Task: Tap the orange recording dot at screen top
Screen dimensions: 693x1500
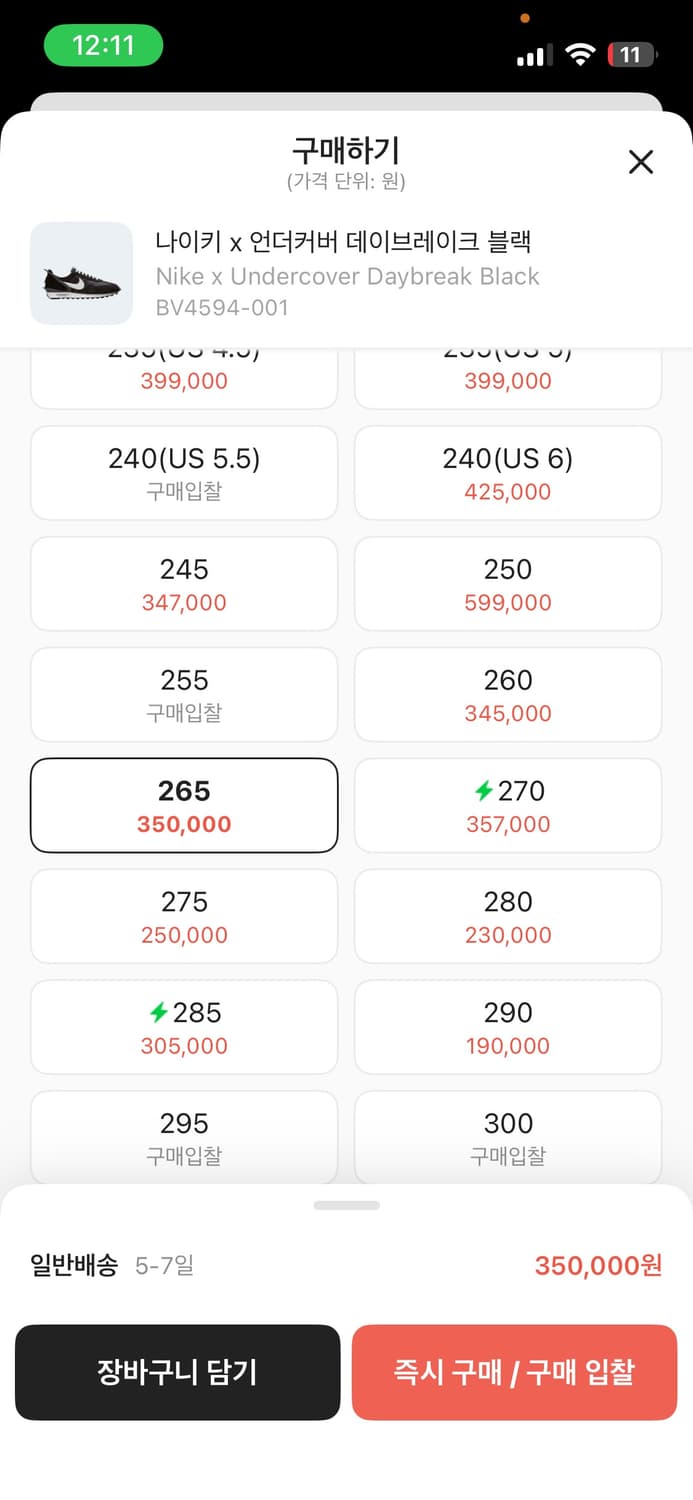Action: (x=524, y=17)
